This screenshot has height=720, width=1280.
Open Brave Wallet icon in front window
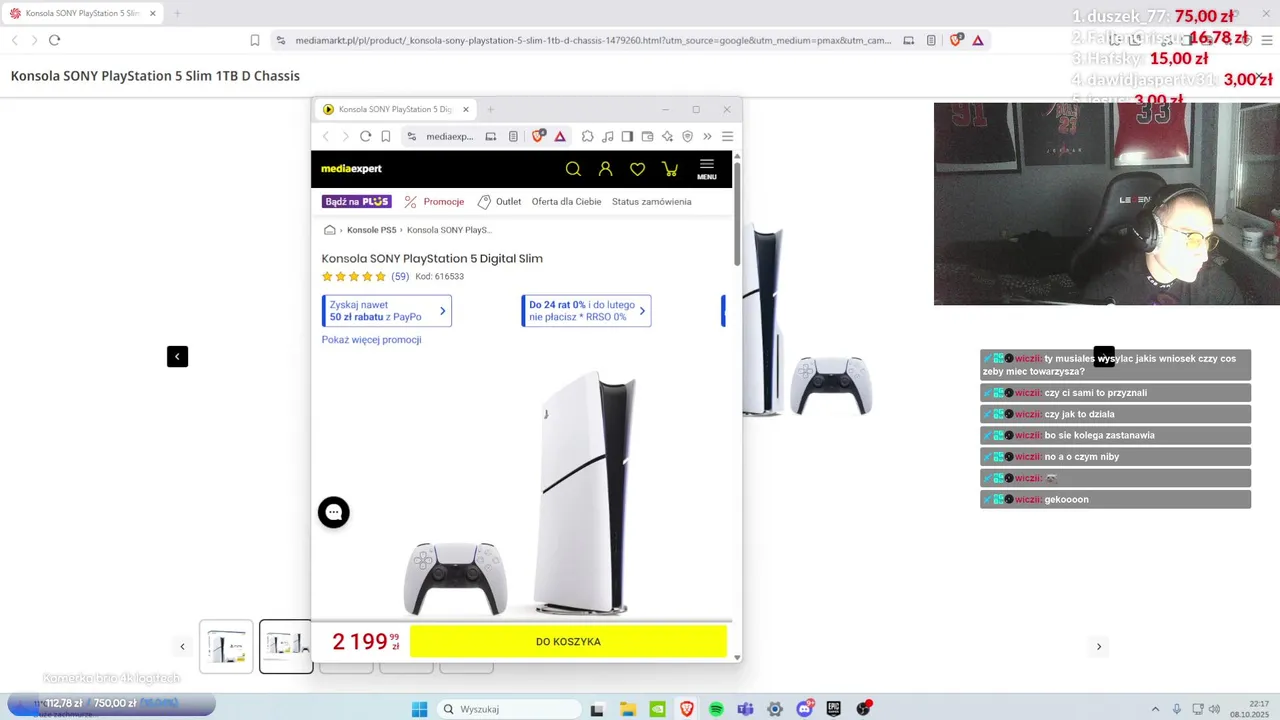647,136
